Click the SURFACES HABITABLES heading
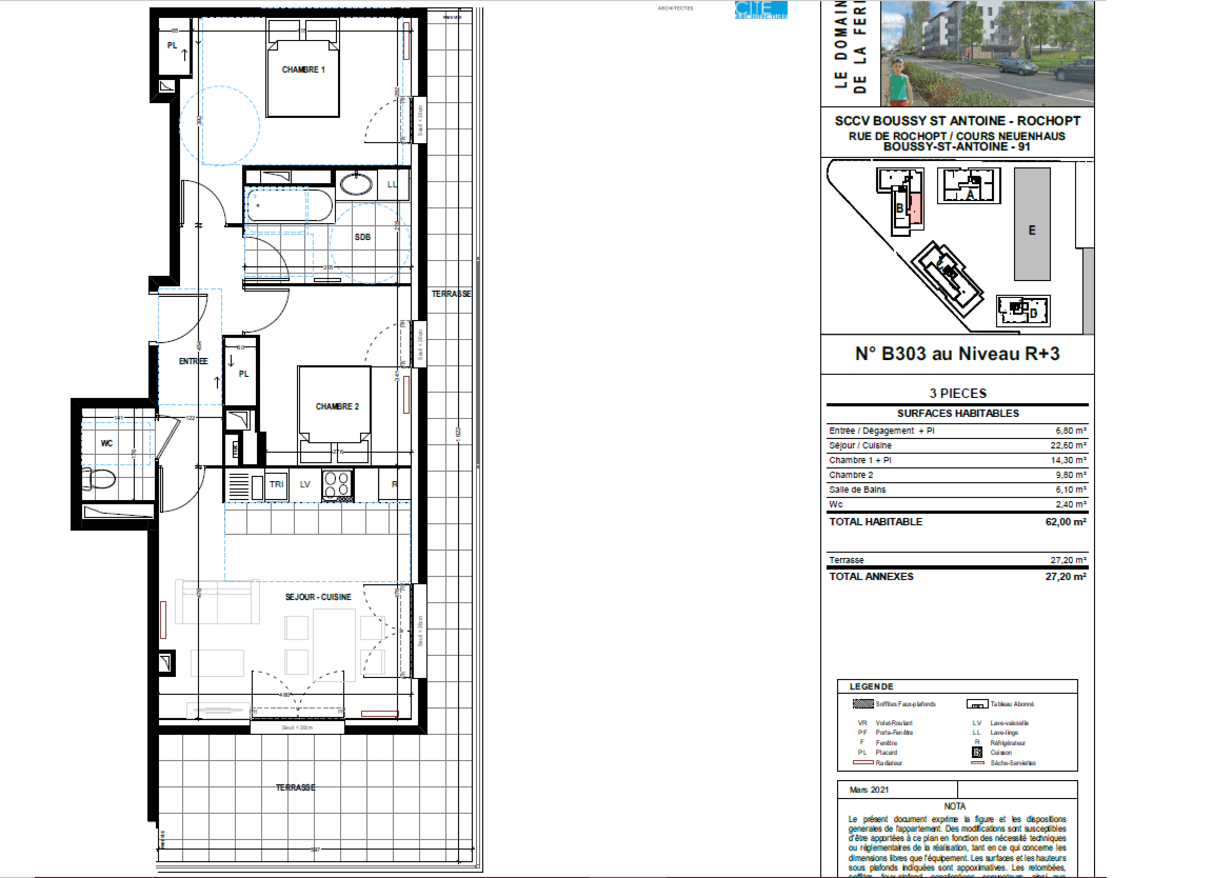Viewport: 1213px width, 878px height. point(958,413)
